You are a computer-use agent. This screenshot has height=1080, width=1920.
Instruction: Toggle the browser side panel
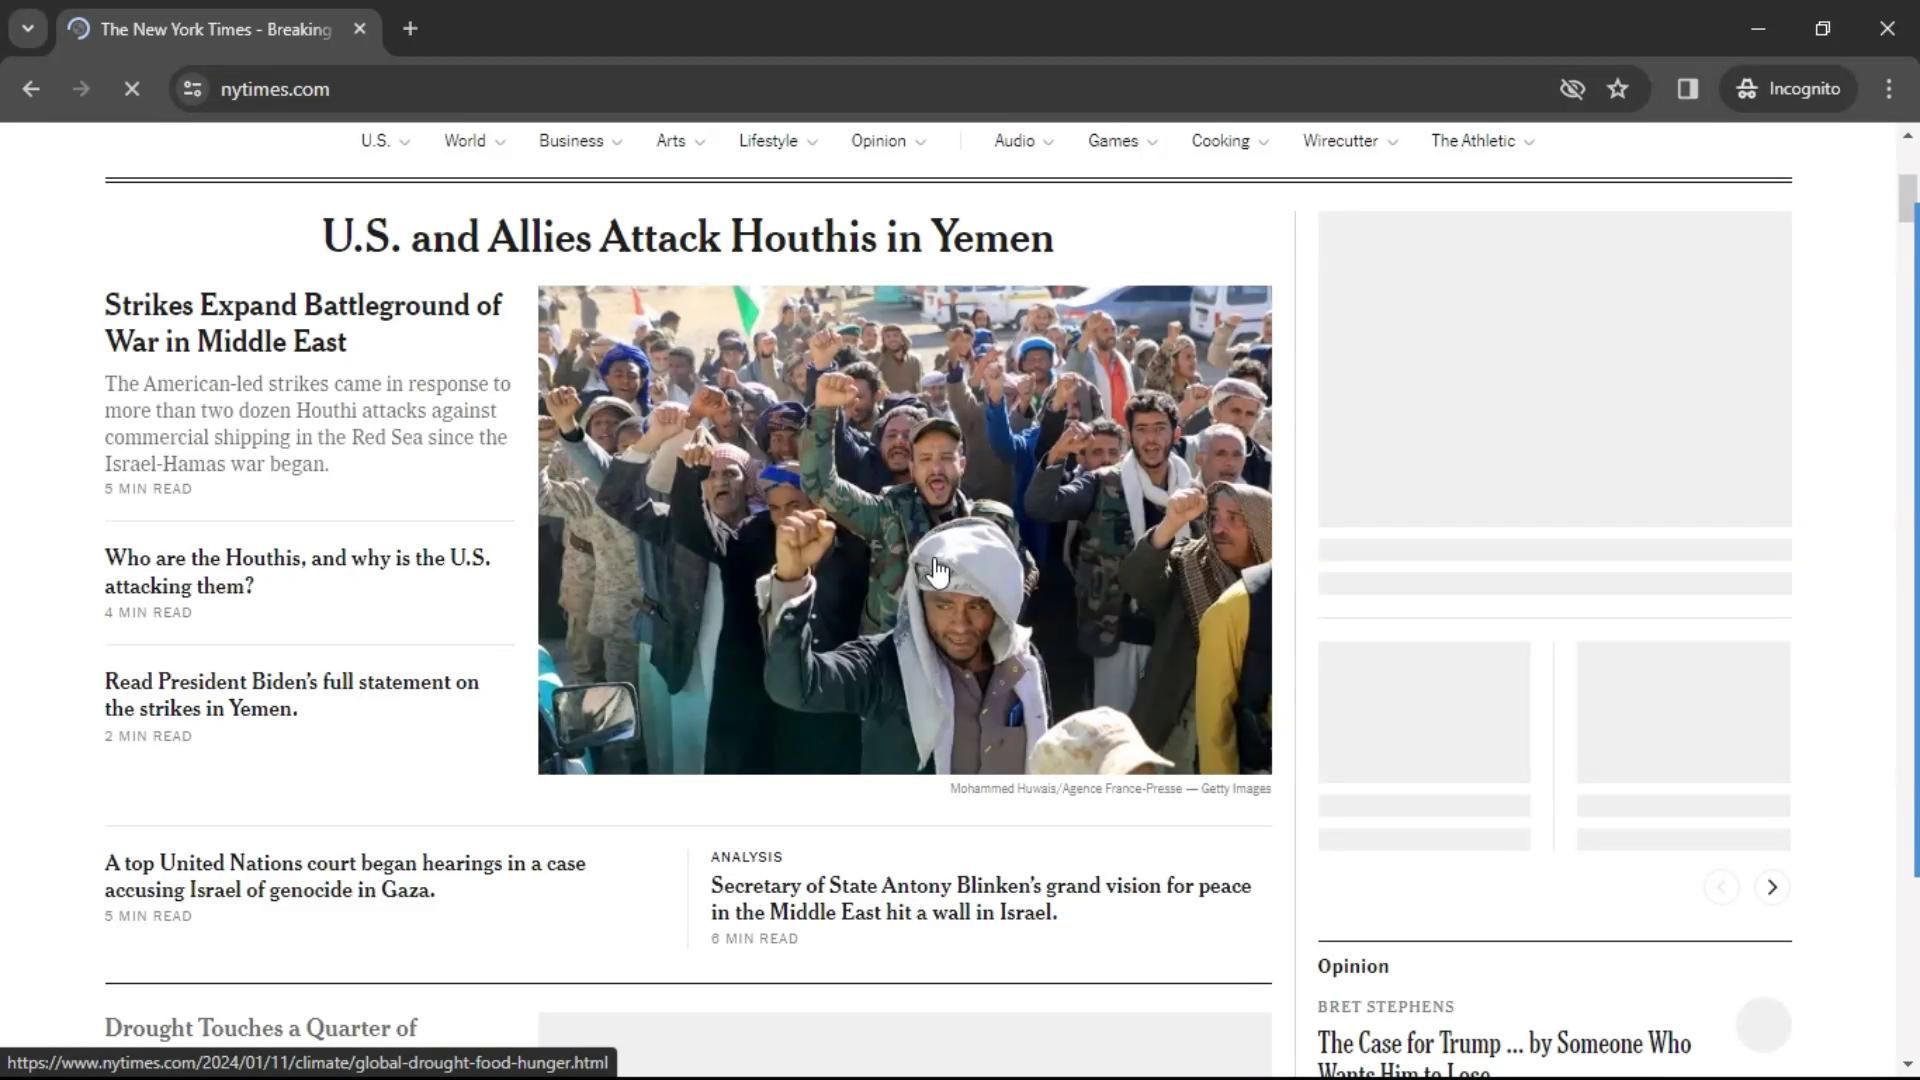point(1688,89)
